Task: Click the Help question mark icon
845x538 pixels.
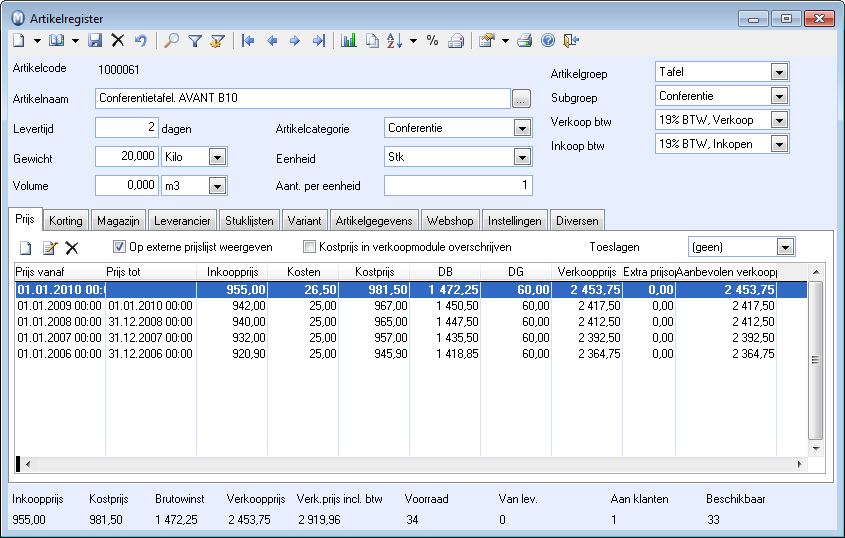Action: point(547,41)
